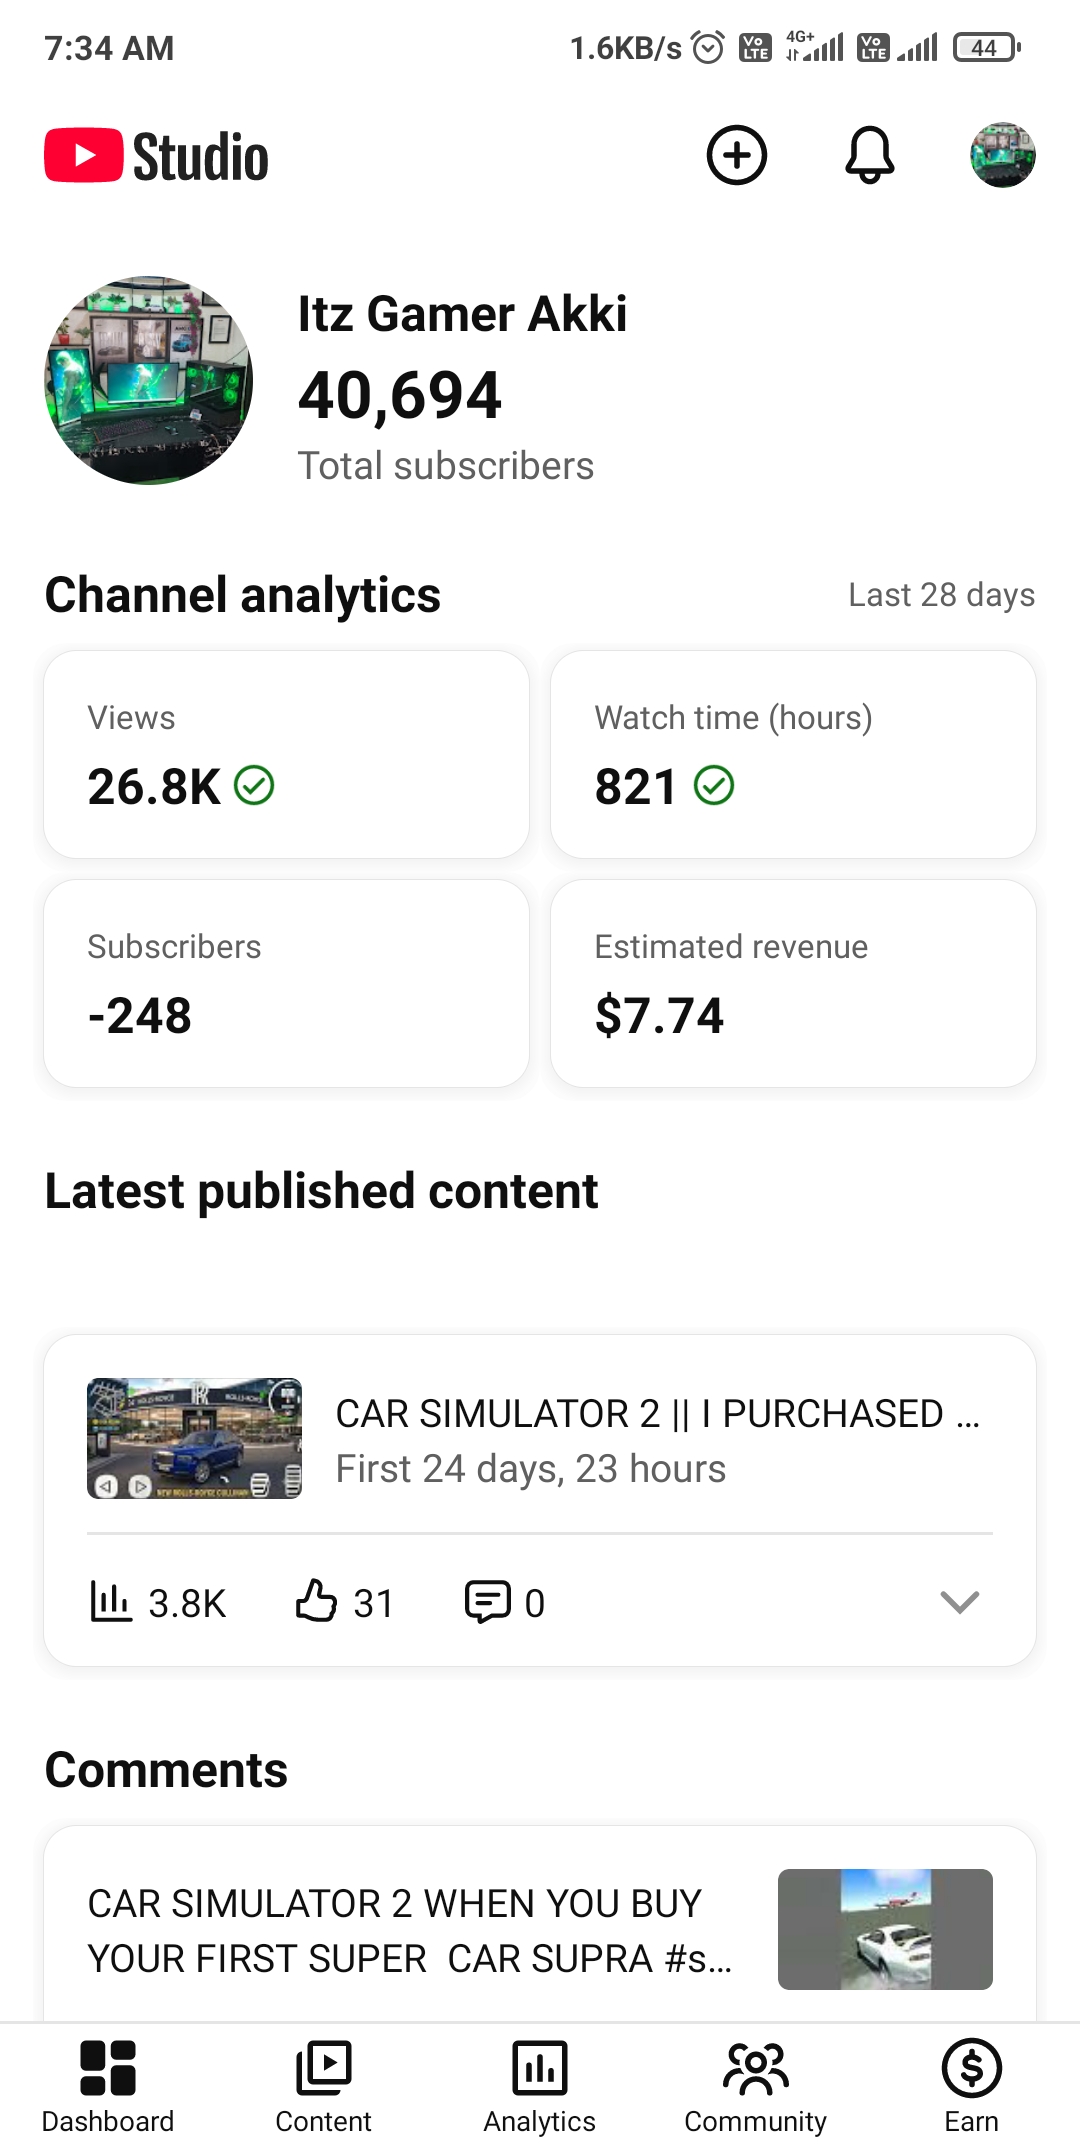Screen dimensions: 1080x2156
Task: Open the Content tab
Action: 324,2086
